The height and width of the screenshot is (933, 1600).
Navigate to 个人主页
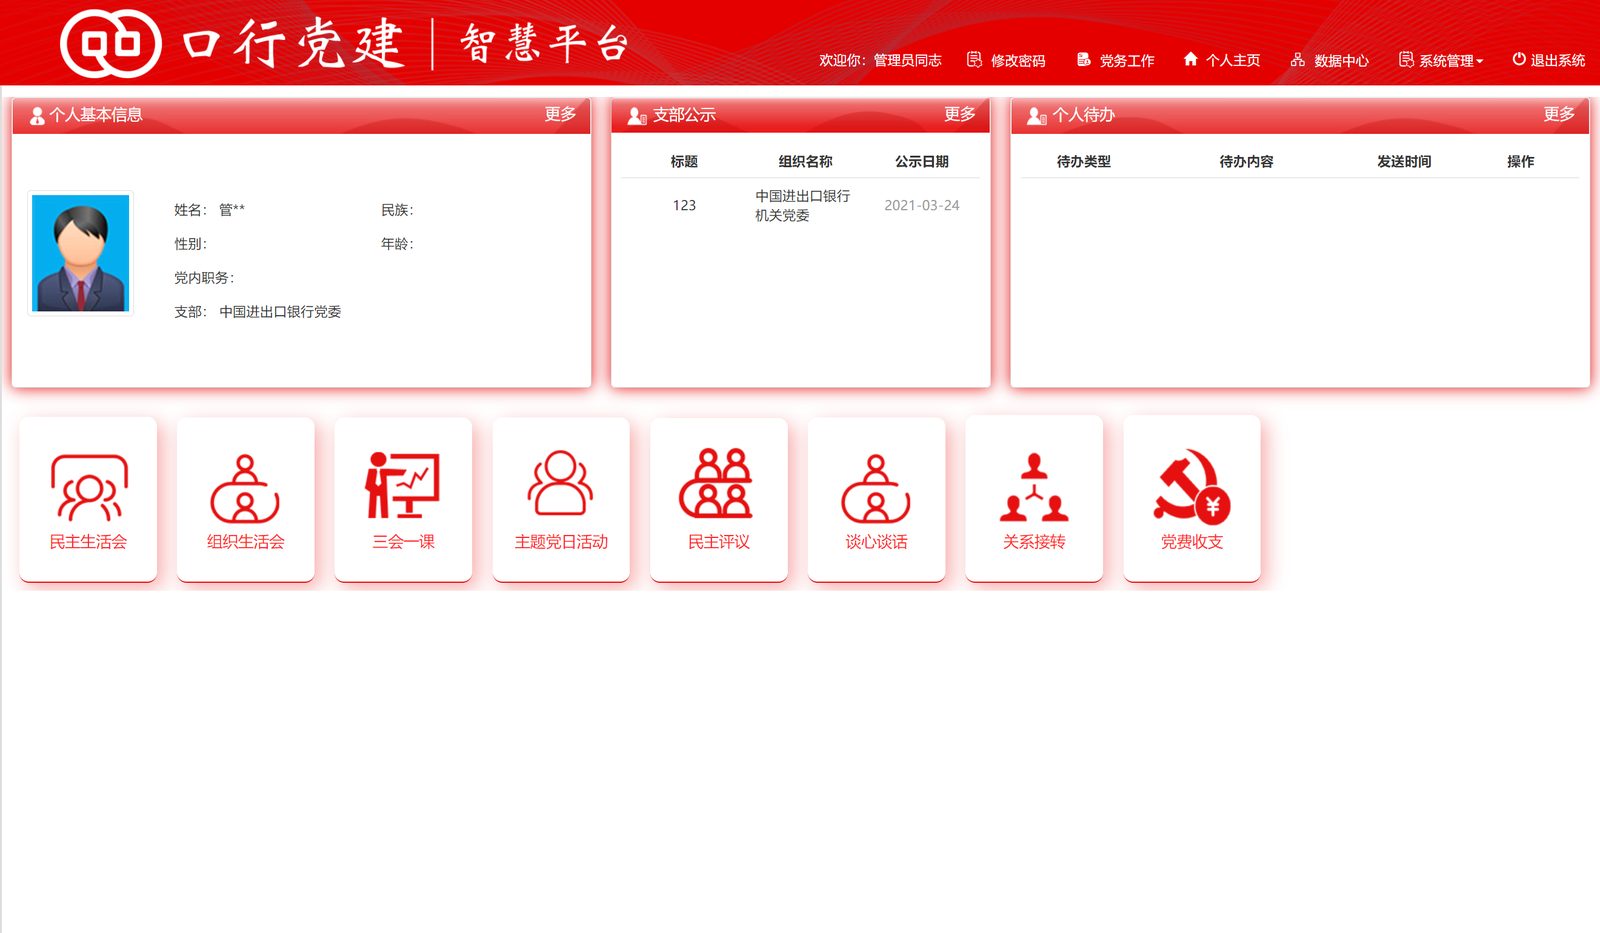coord(1222,60)
